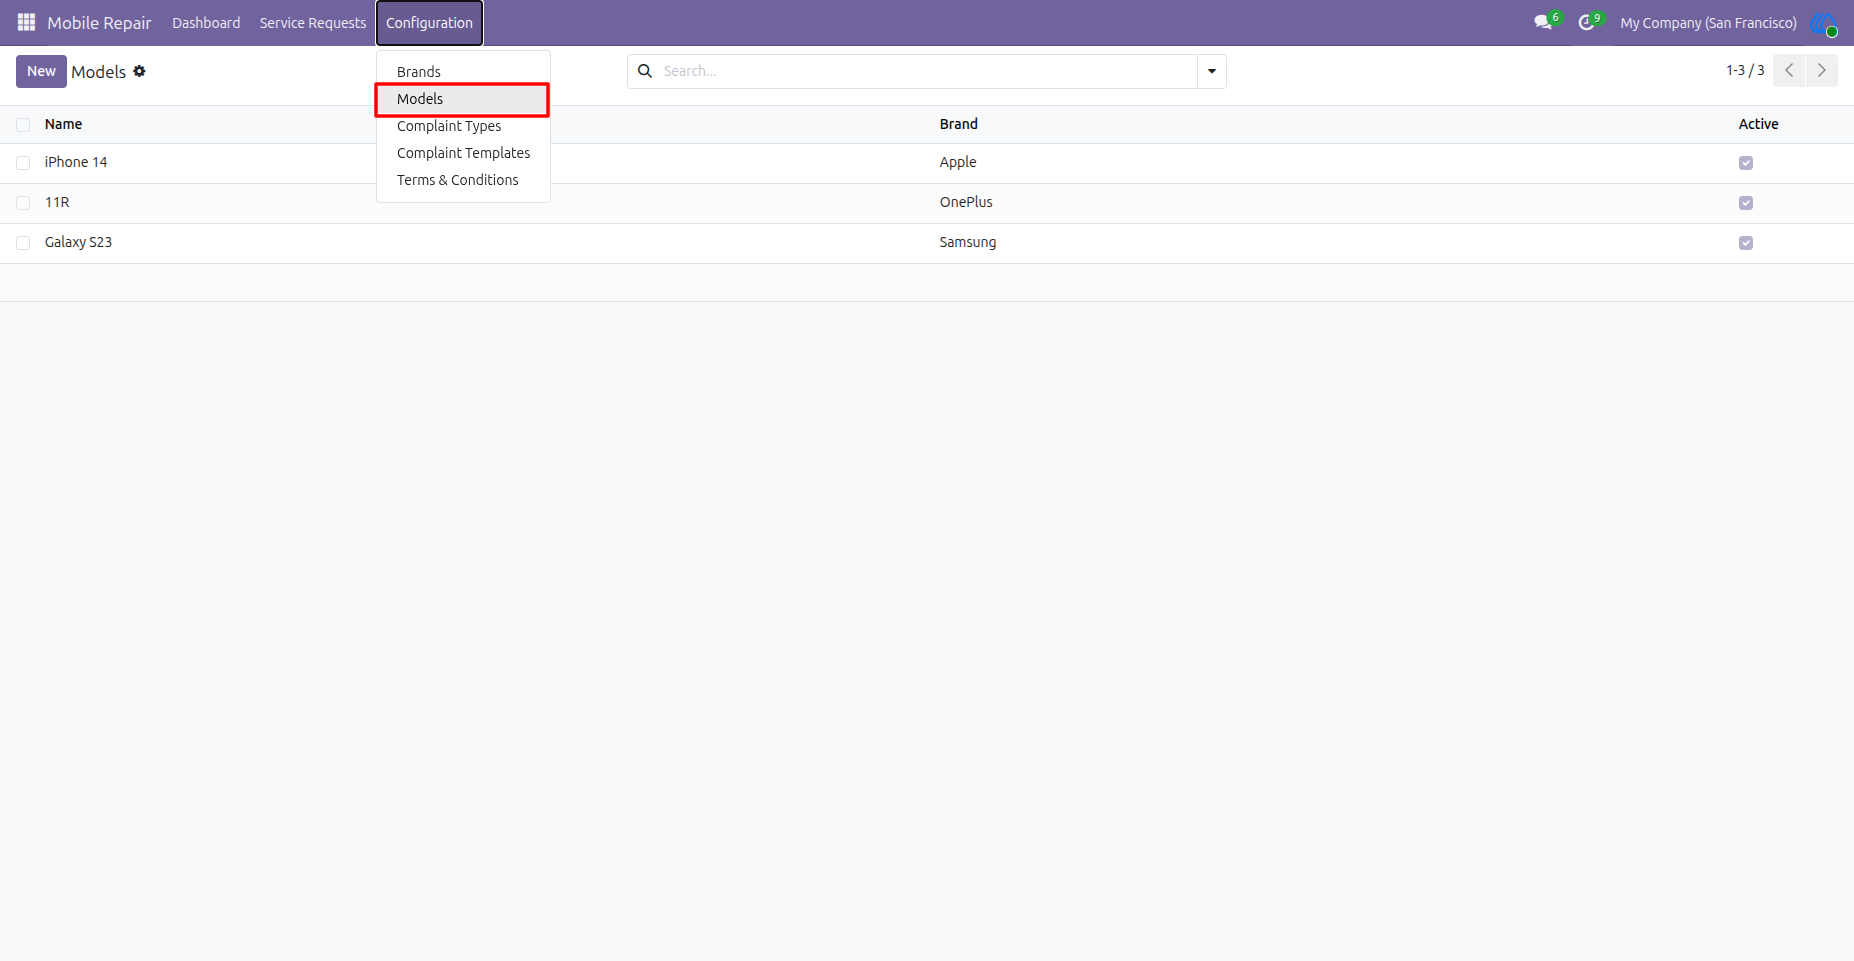Open the 11R model record

(x=57, y=202)
